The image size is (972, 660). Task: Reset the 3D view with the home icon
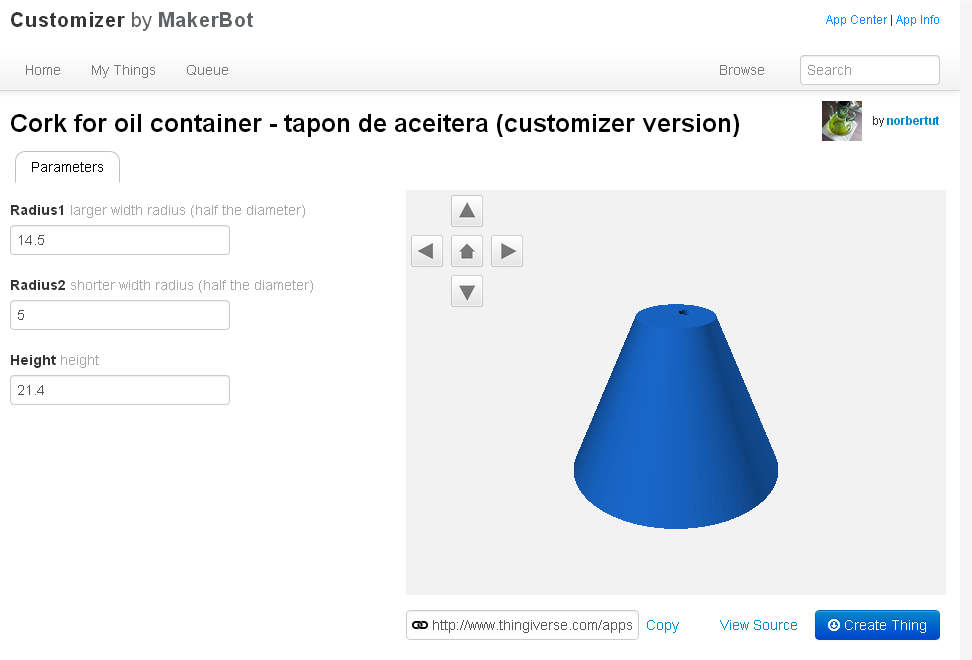coord(467,251)
